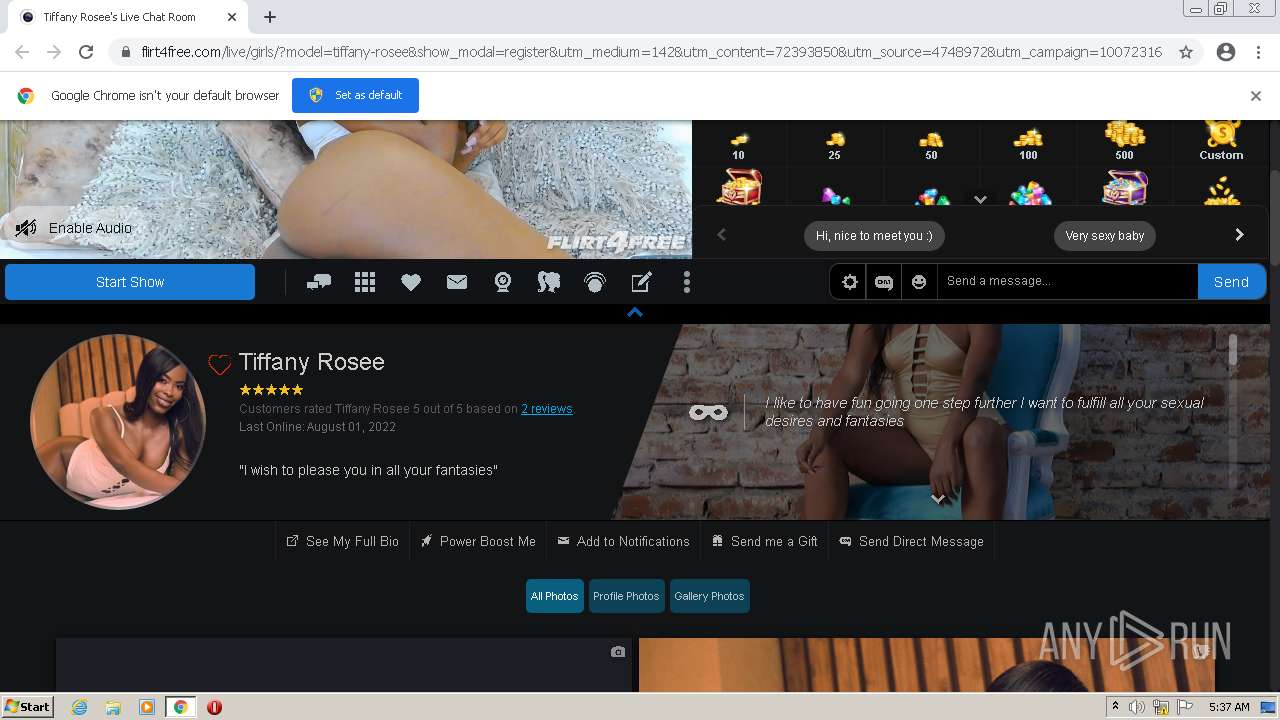1280x720 pixels.
Task: Click the edit note pencil icon
Action: coord(641,283)
